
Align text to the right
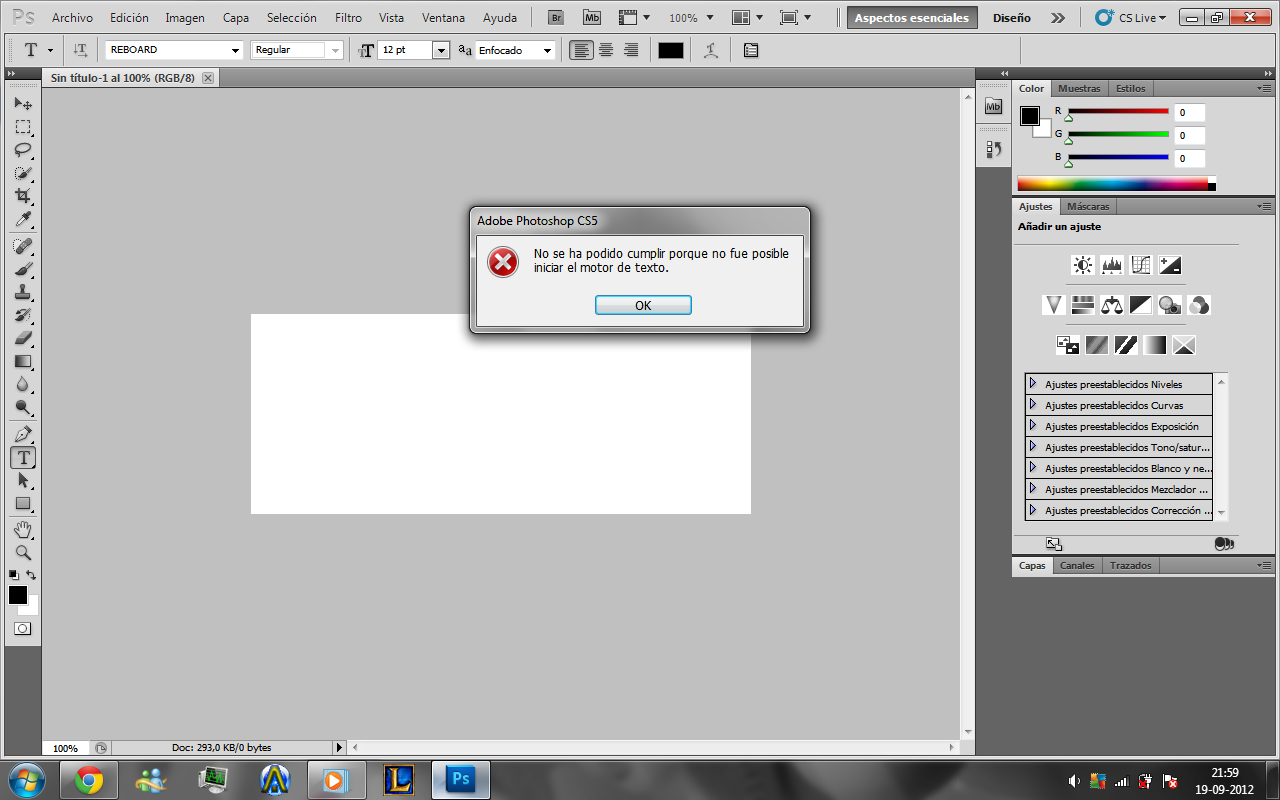point(630,50)
